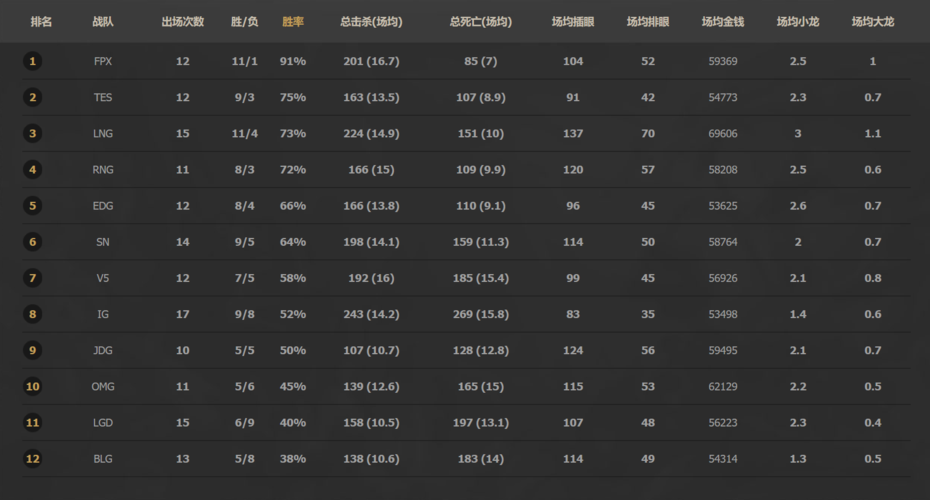Click SN win rate 64%
The width and height of the screenshot is (930, 500).
click(293, 242)
